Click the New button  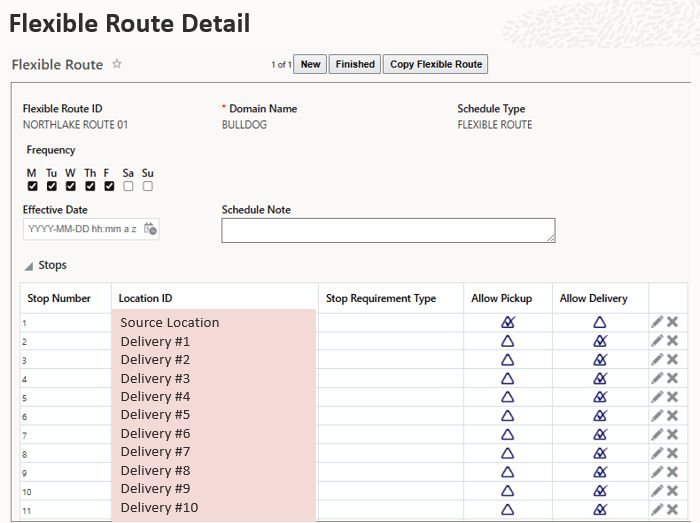310,64
